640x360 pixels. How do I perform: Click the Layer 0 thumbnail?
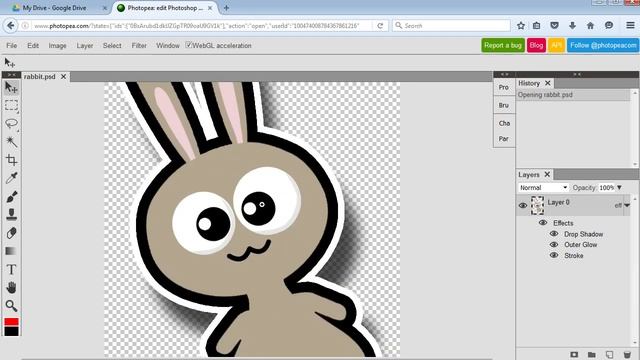[x=537, y=205]
